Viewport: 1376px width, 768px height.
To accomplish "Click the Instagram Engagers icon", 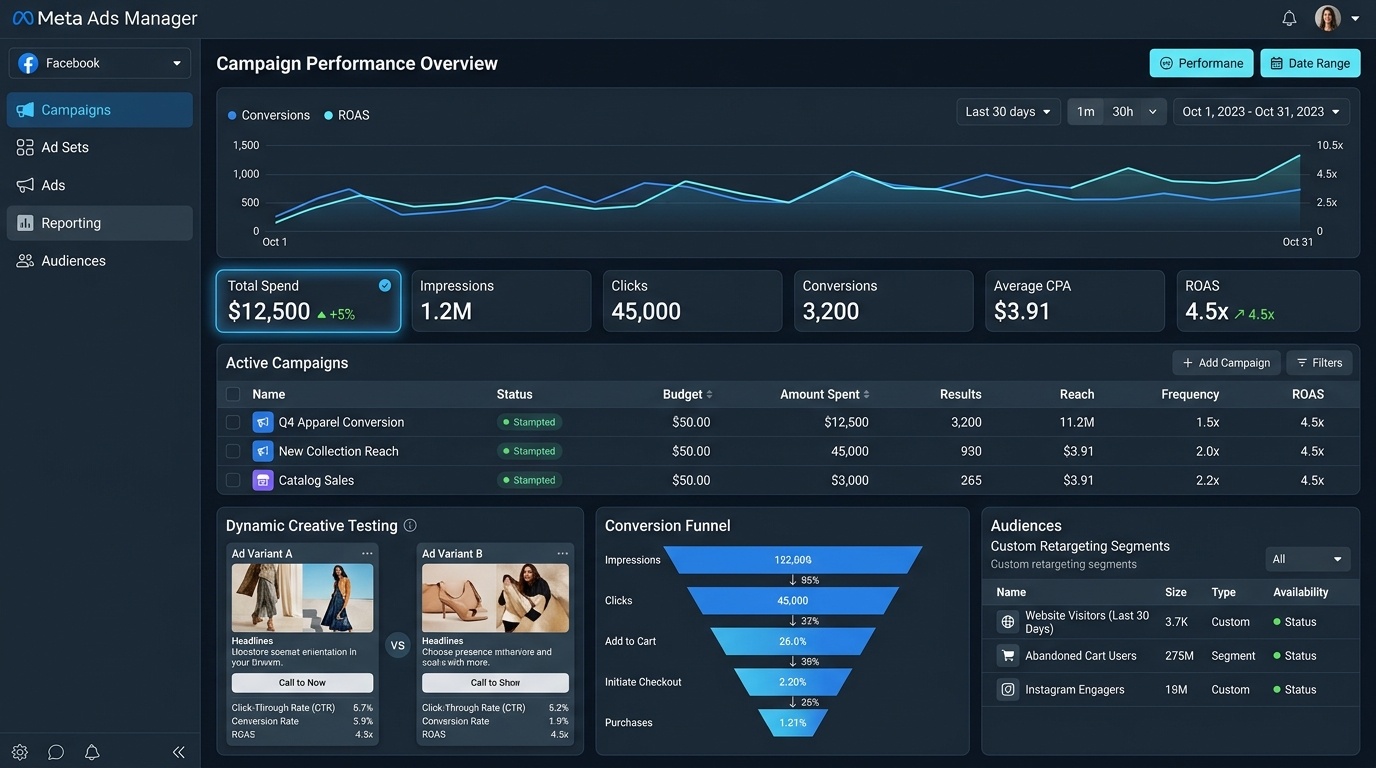I will (1008, 690).
